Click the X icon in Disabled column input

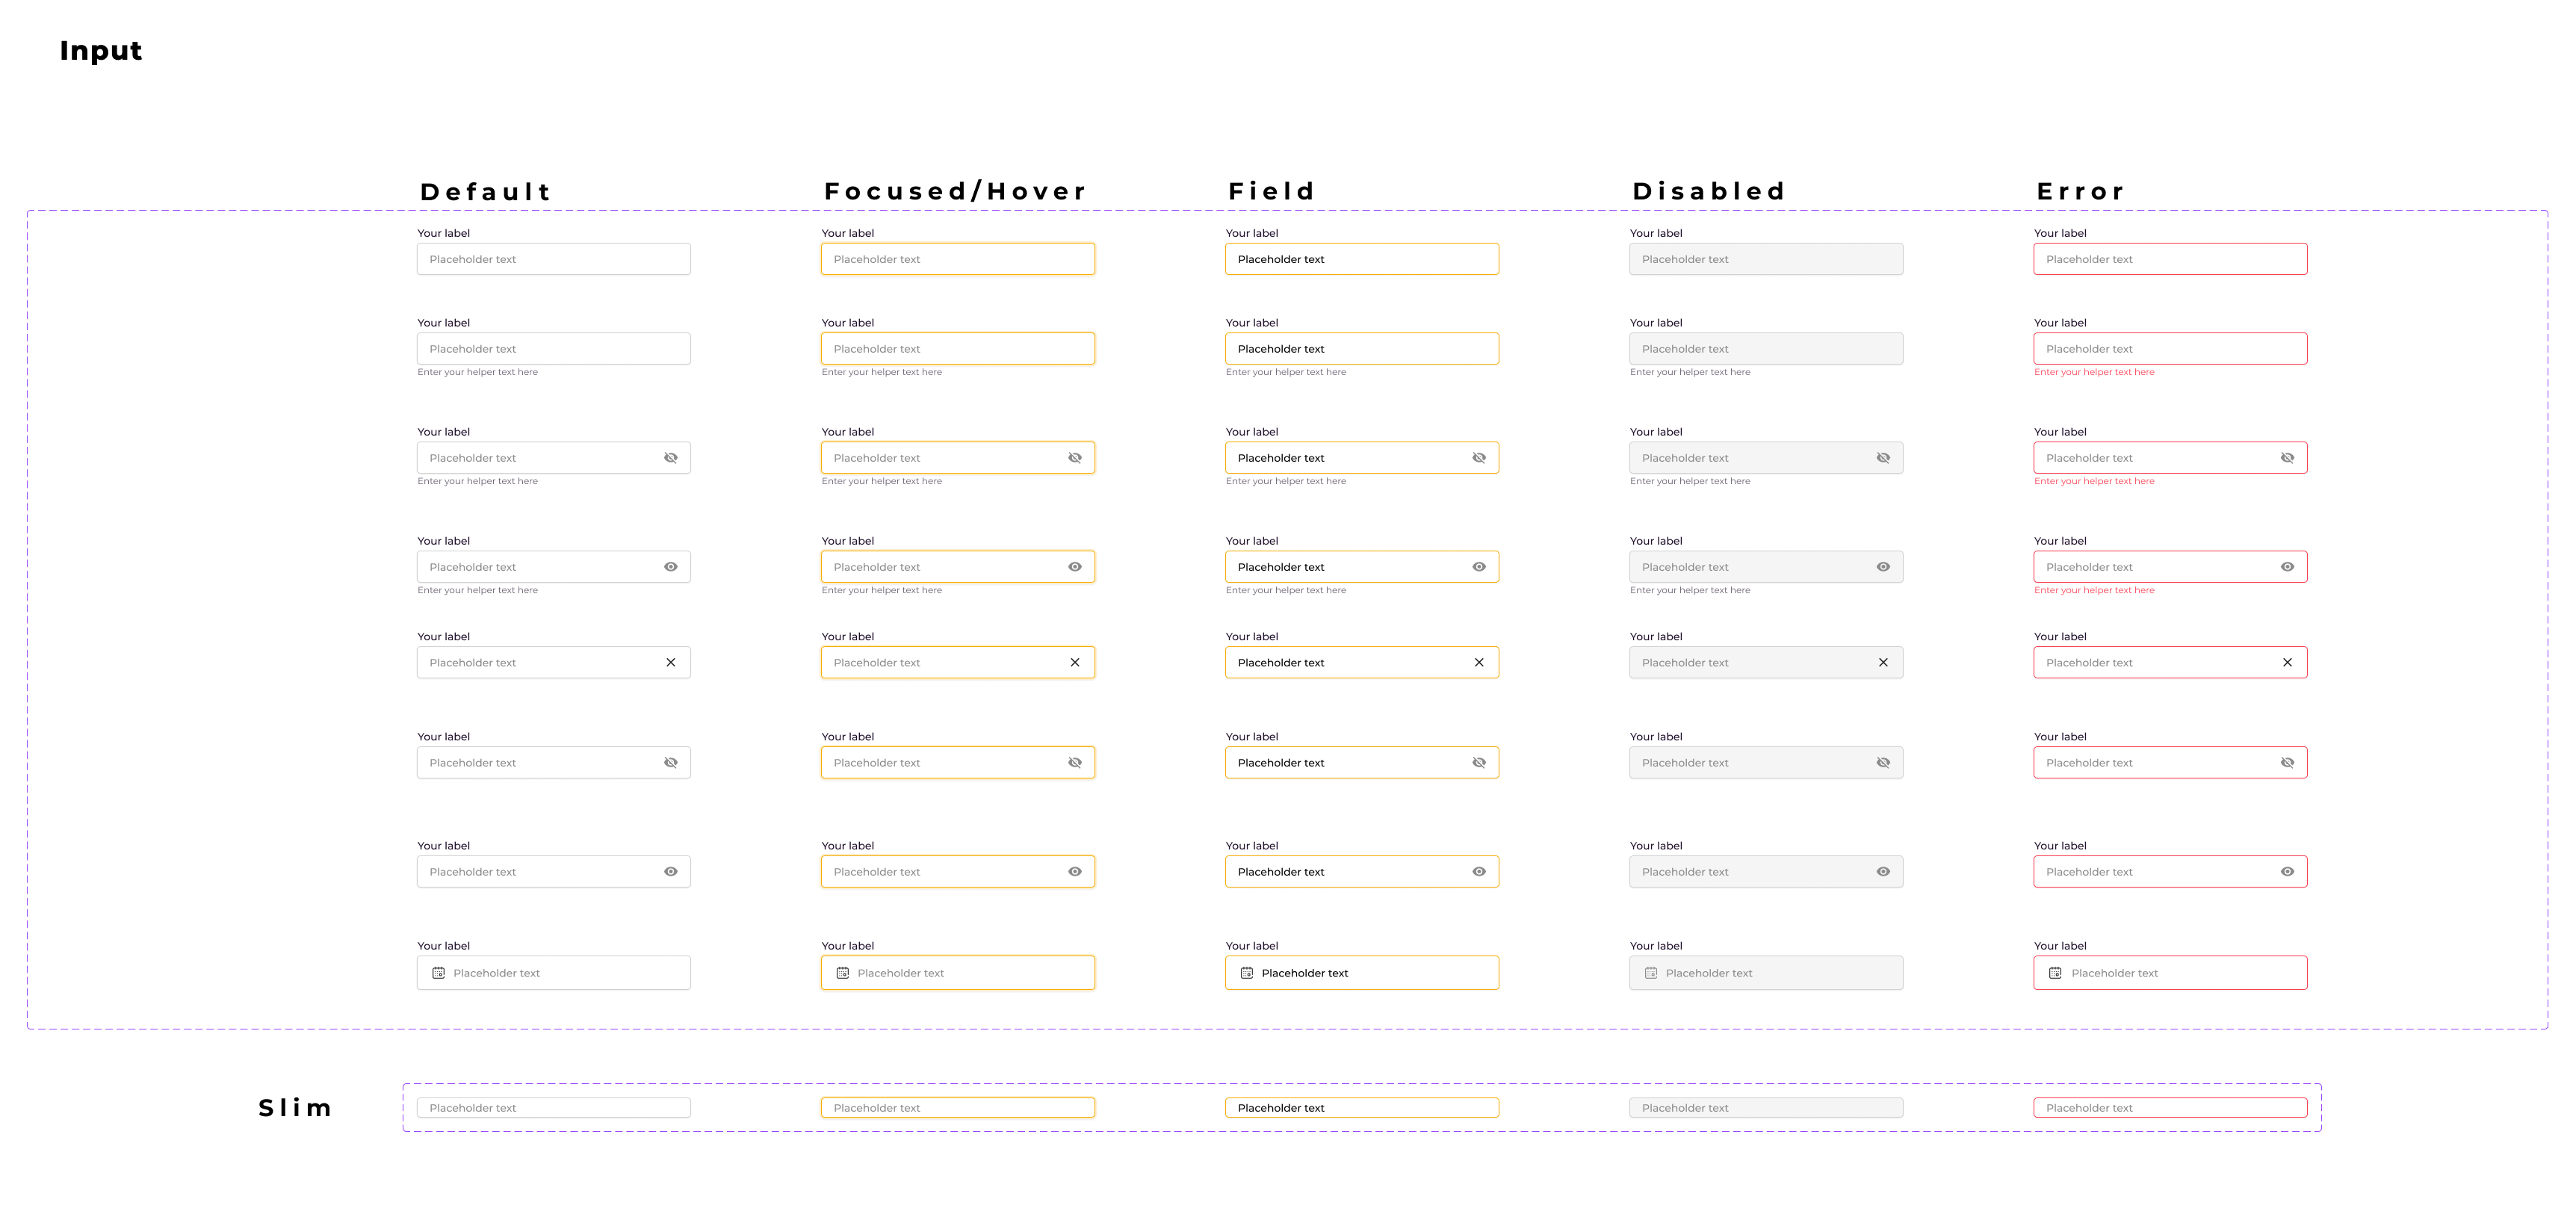pyautogui.click(x=1883, y=662)
